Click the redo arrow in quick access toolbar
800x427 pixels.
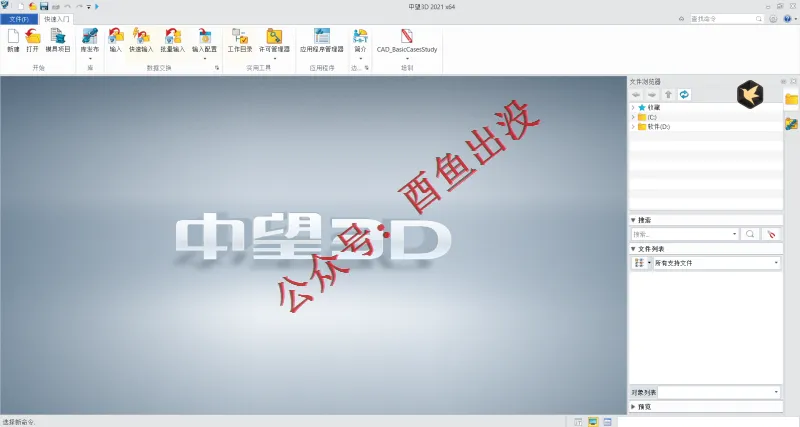[x=79, y=7]
